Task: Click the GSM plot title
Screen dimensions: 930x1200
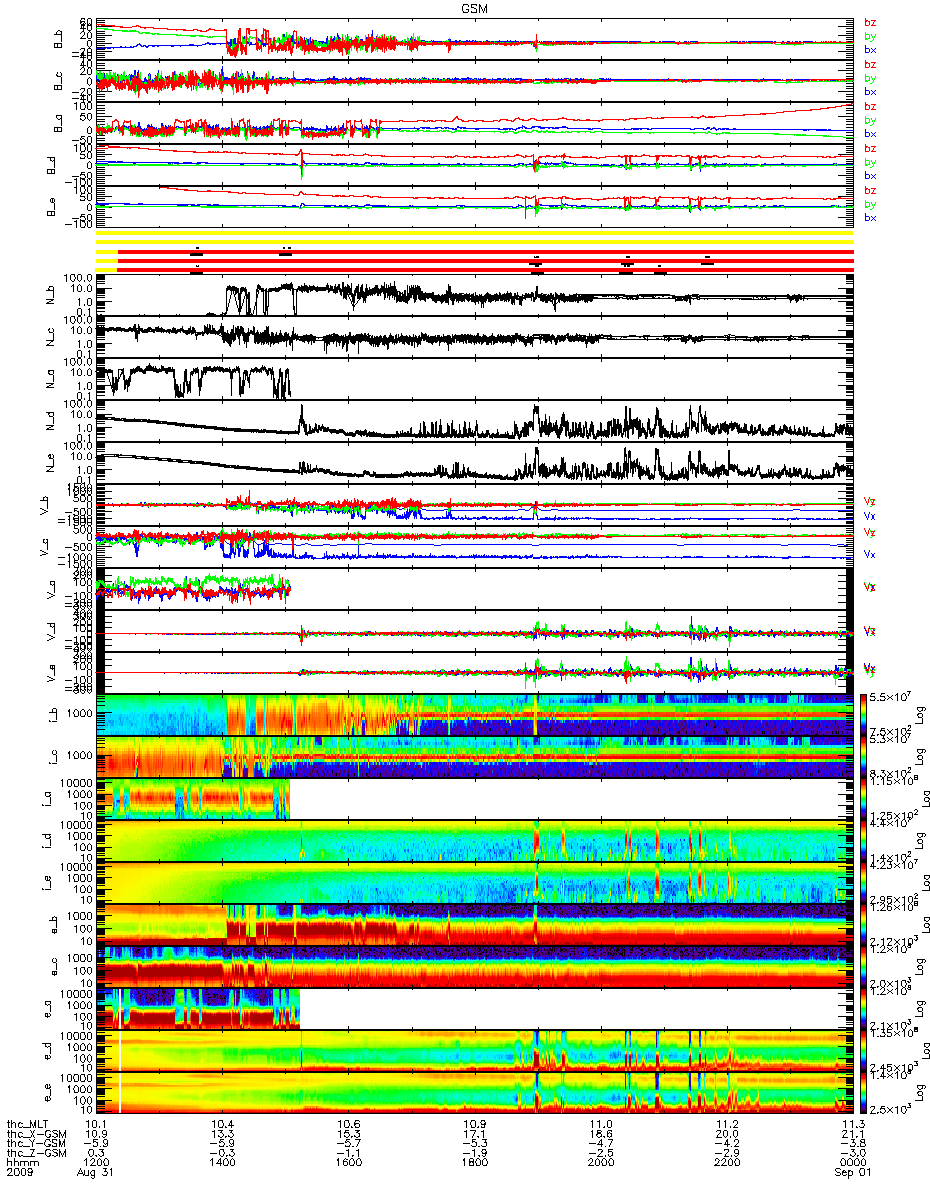Action: pos(474,7)
